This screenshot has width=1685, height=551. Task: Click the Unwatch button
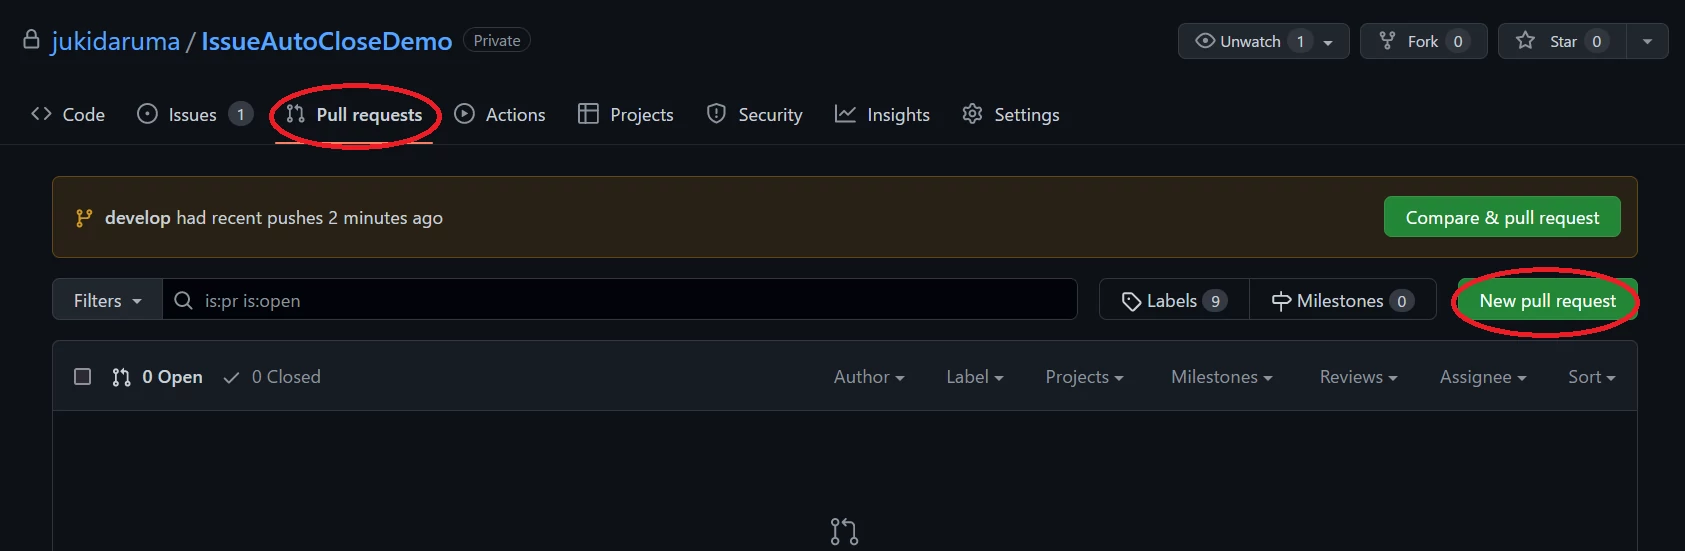point(1264,41)
